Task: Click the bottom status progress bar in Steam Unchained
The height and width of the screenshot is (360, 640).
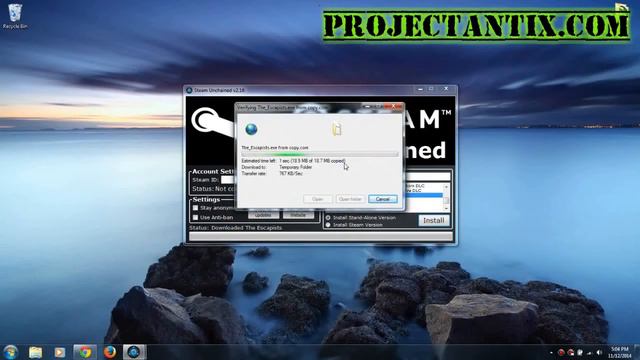Action: (x=321, y=236)
